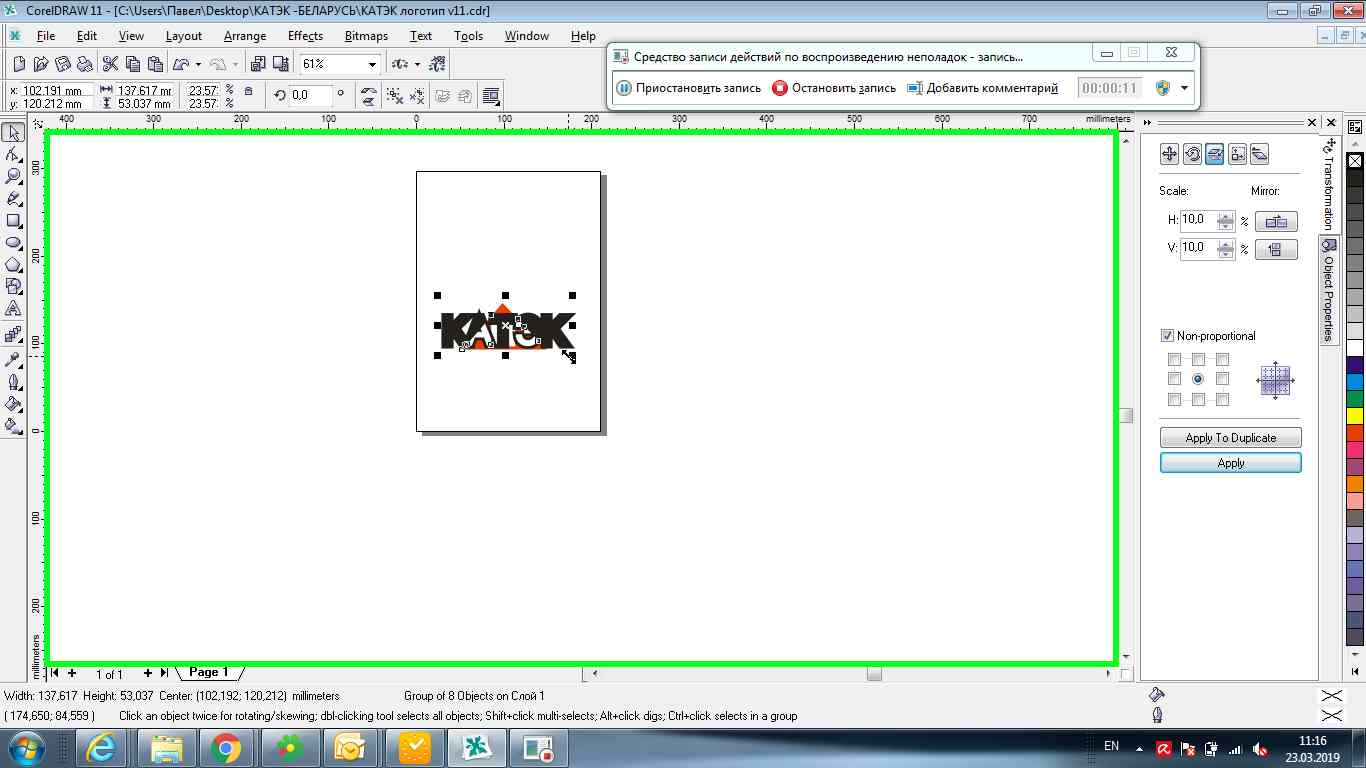1366x768 pixels.
Task: Uncheck the Non-proportional checkbox
Action: click(1167, 336)
